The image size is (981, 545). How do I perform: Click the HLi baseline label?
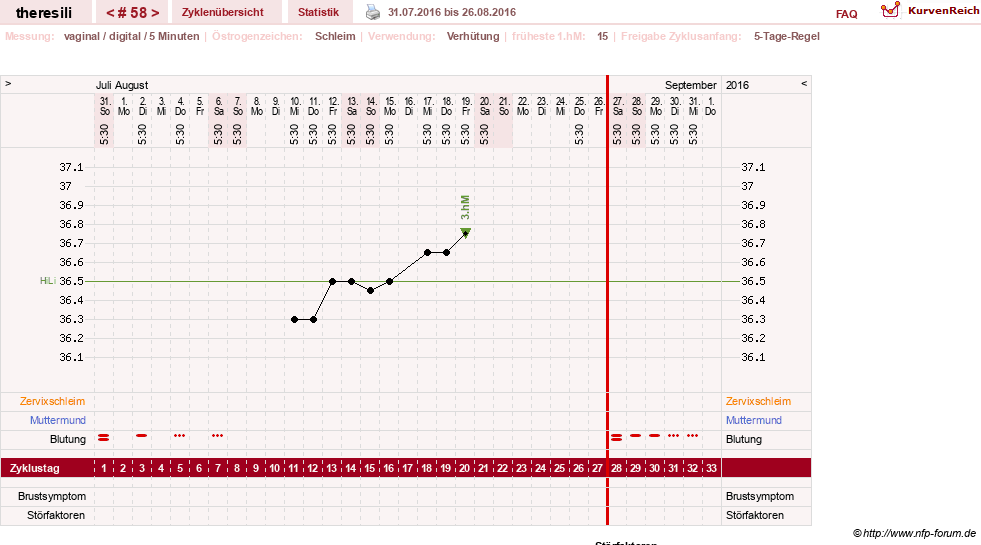coord(48,281)
